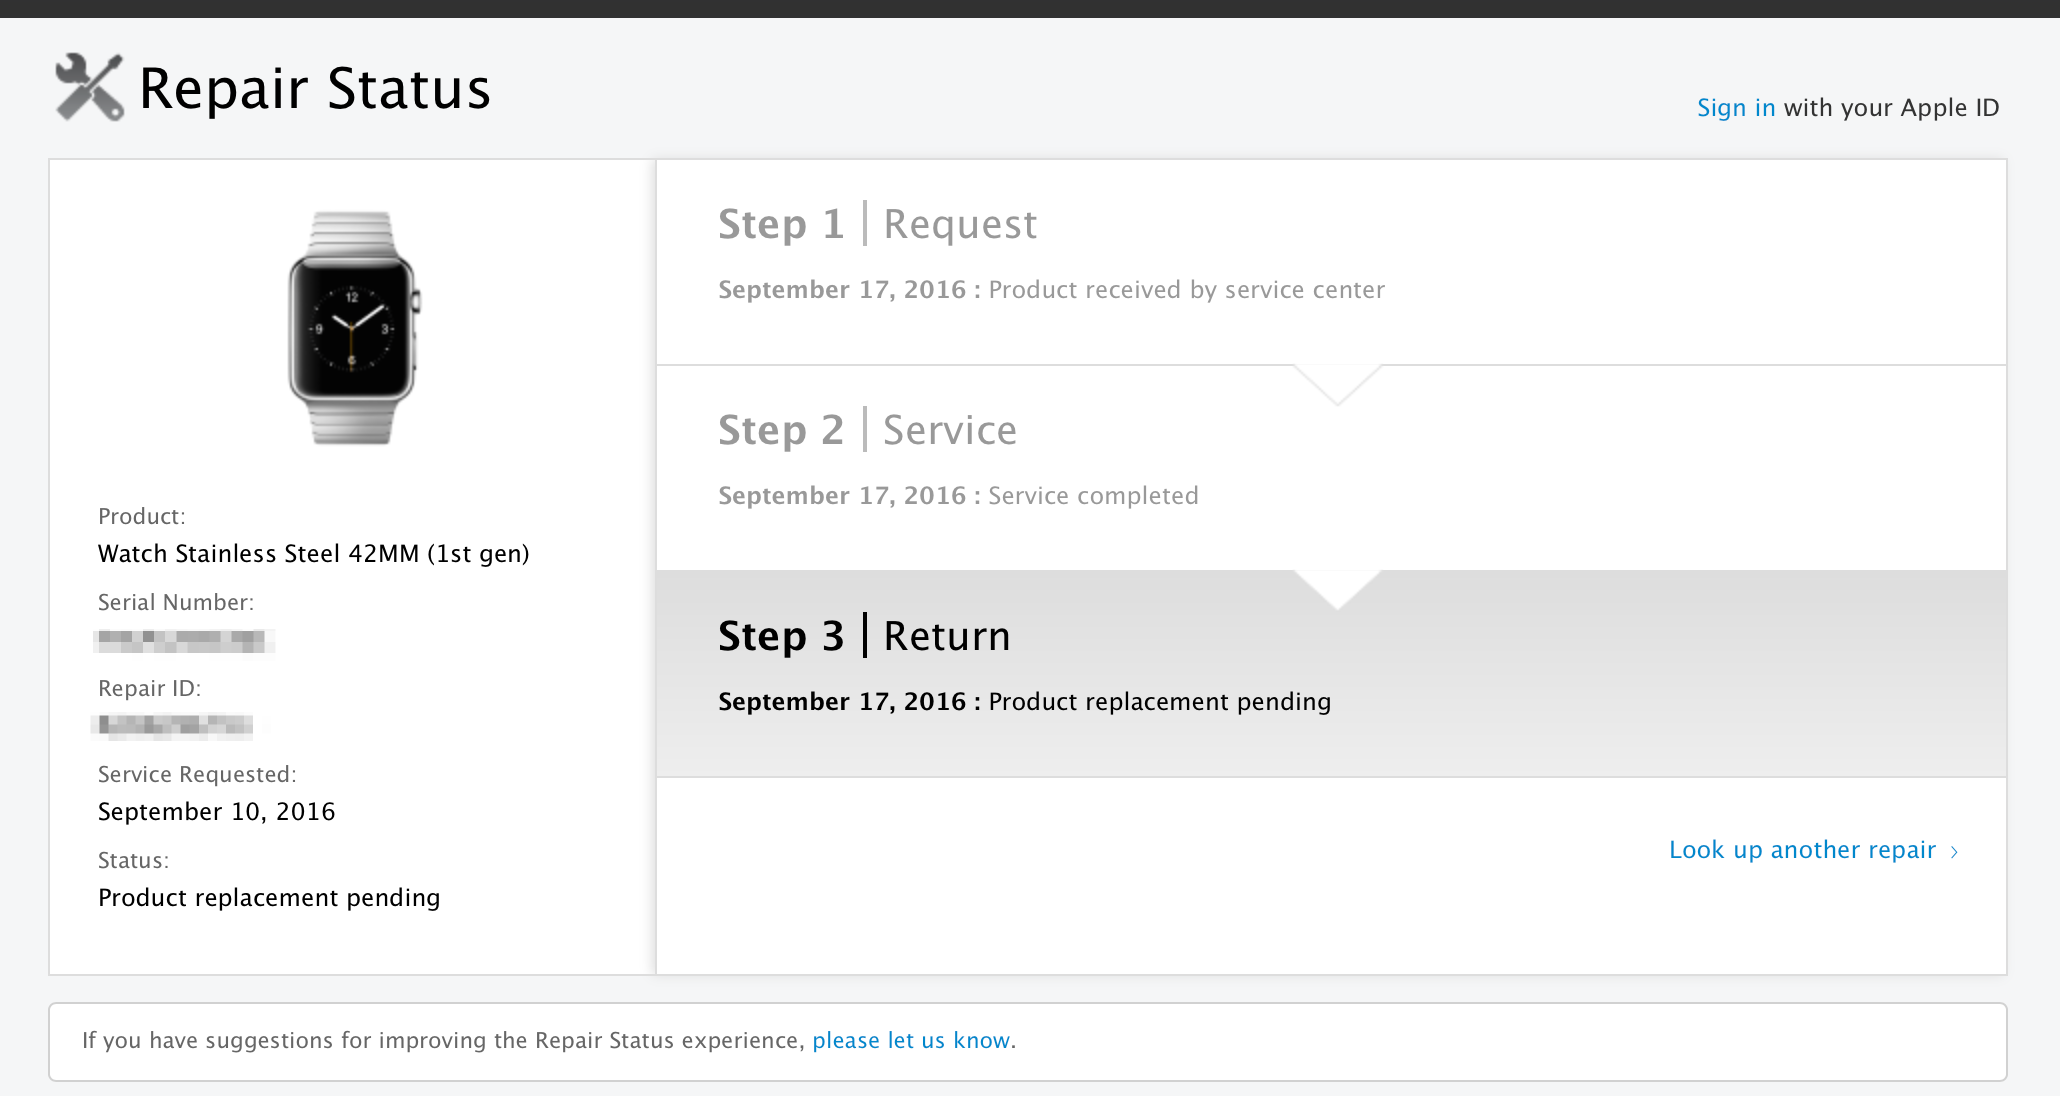Select Step 2 Service heading
This screenshot has width=2060, height=1096.
click(867, 430)
